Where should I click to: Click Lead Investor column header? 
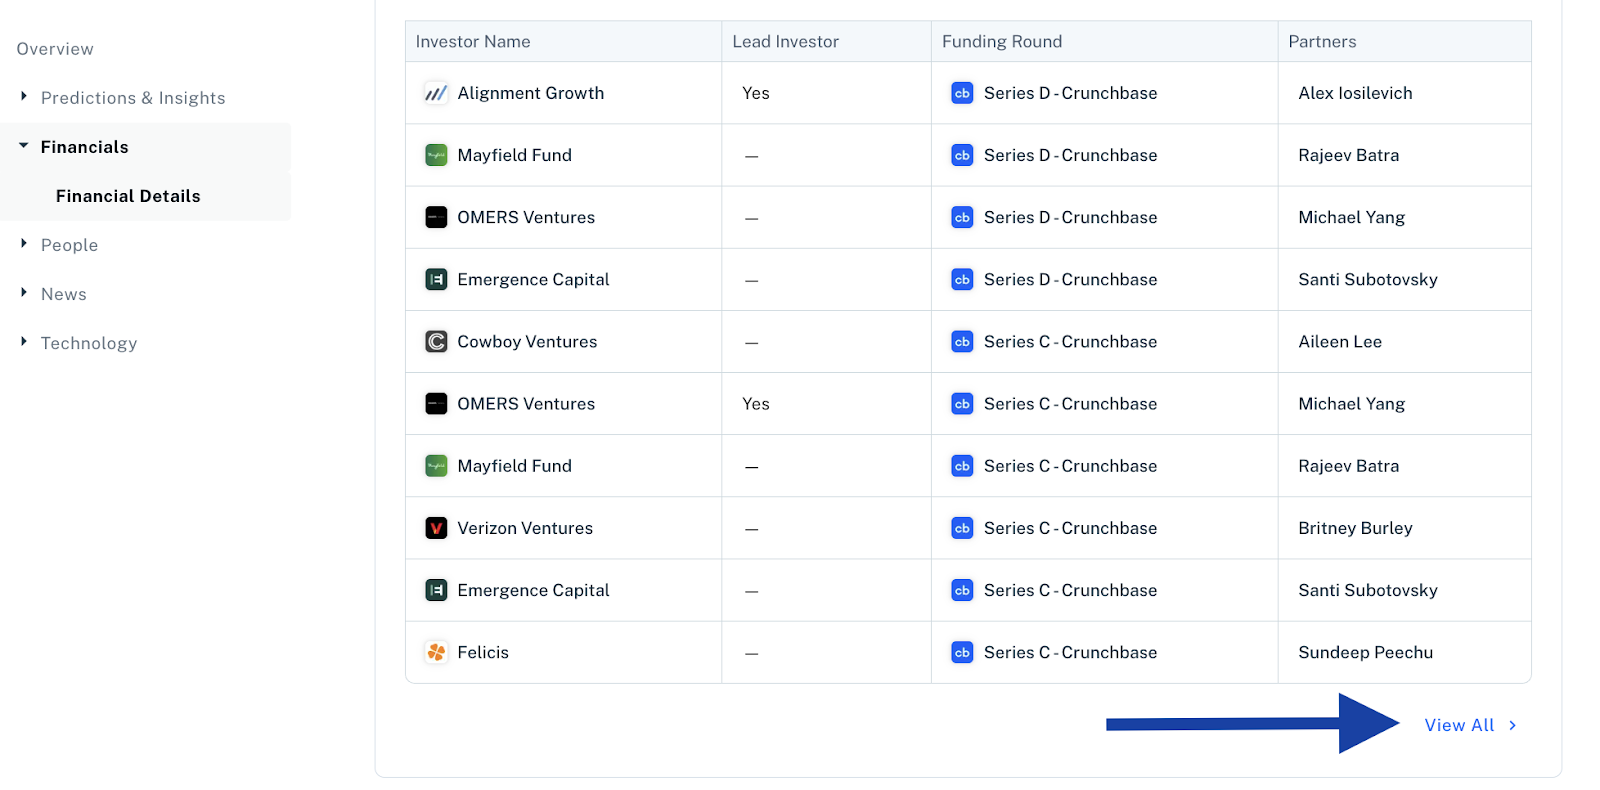pyautogui.click(x=785, y=41)
